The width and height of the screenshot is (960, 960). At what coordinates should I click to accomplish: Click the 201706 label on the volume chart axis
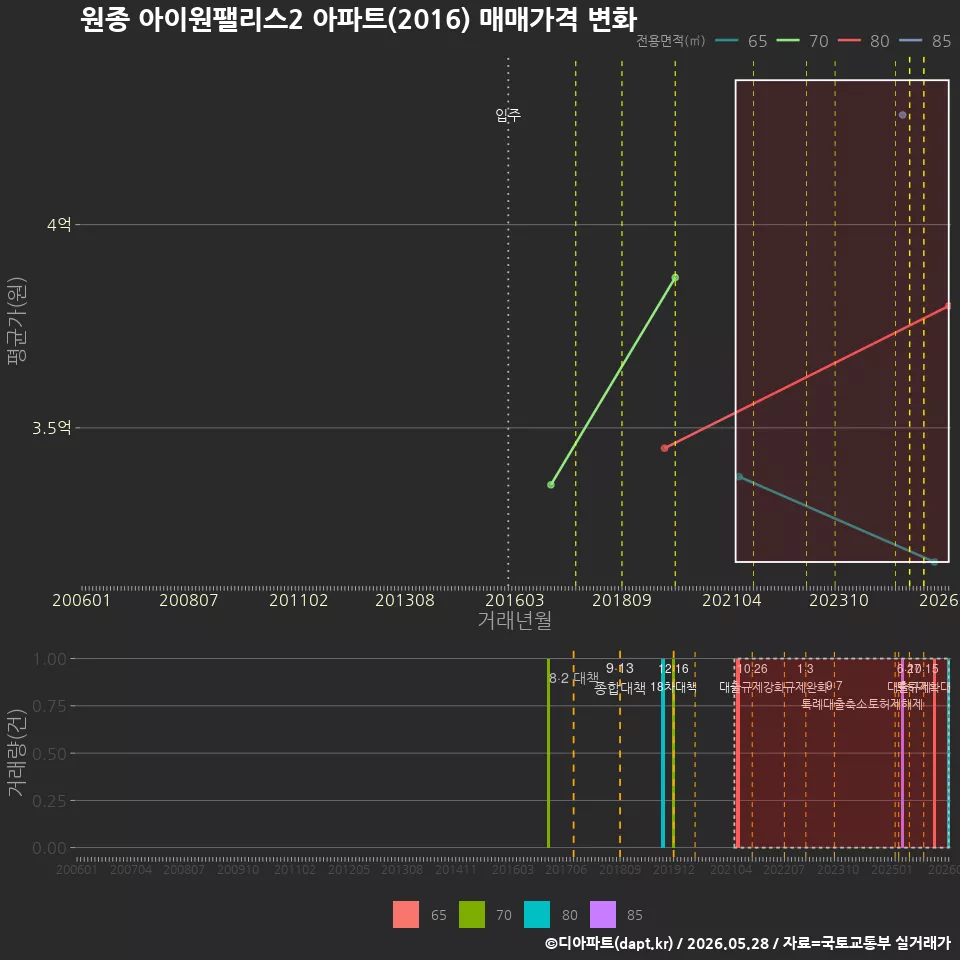[x=566, y=869]
